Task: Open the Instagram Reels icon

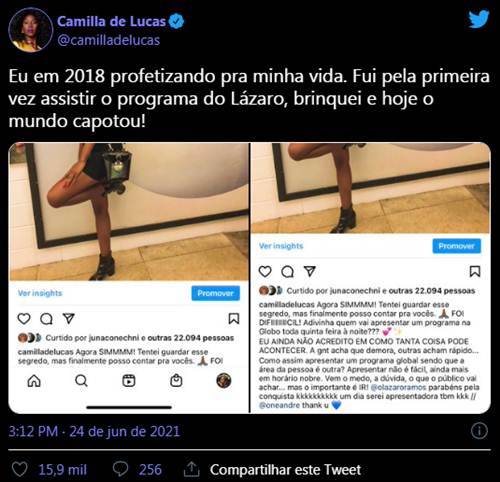Action: pos(129,380)
